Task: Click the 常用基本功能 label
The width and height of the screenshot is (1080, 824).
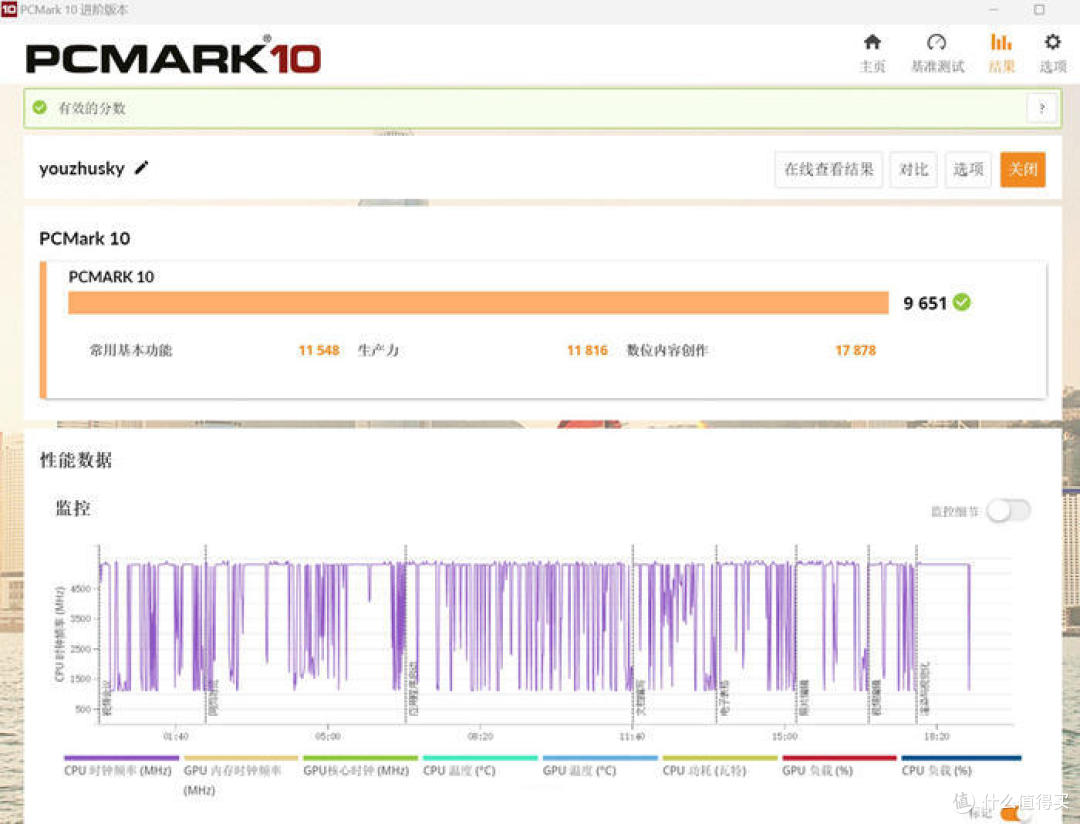Action: click(x=131, y=350)
